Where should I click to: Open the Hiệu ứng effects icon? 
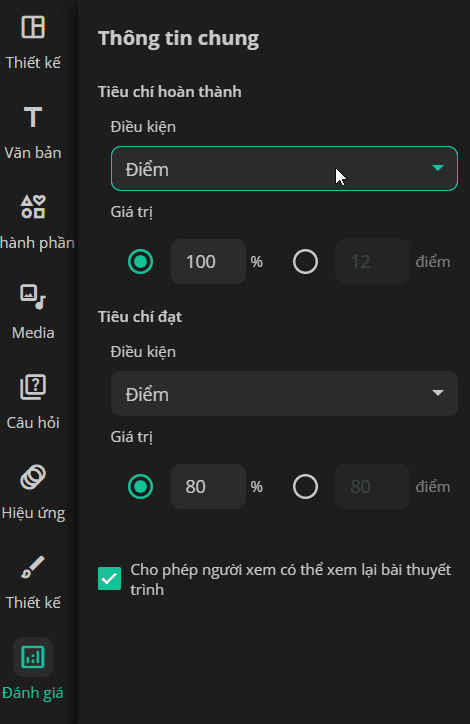click(x=33, y=477)
